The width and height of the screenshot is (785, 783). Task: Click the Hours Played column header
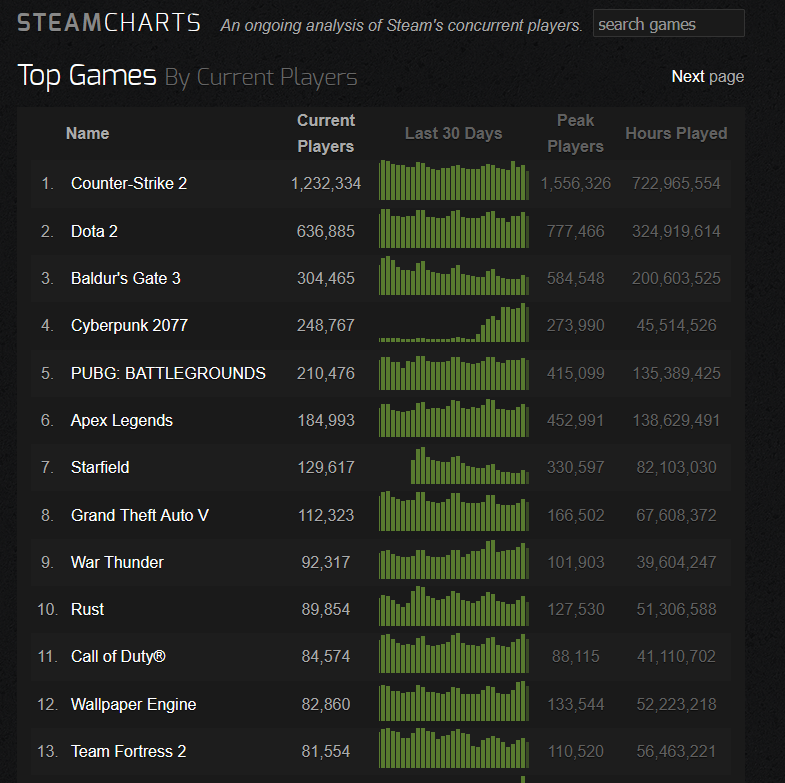coord(676,134)
